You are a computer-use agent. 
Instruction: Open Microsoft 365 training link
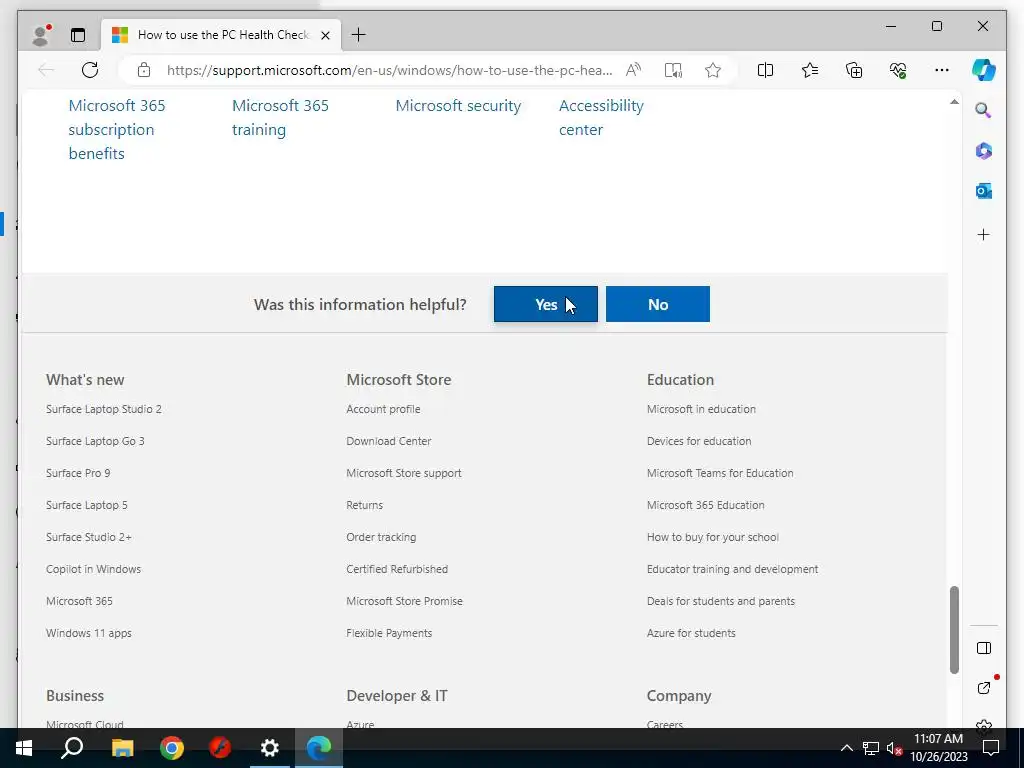click(280, 118)
